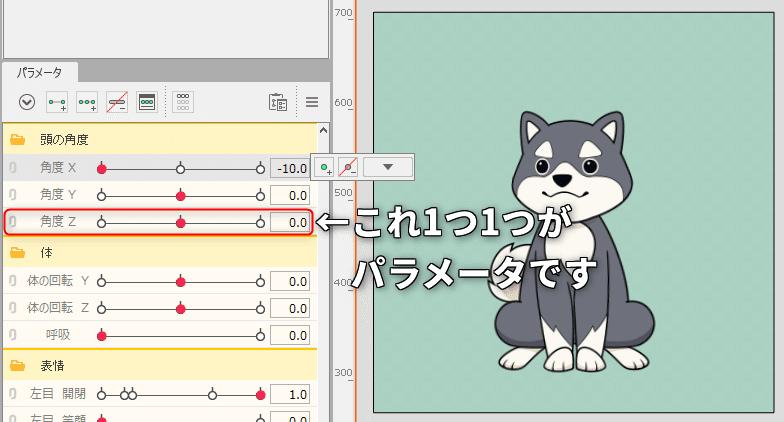Click the red key point on 左目 開閉 slider
This screenshot has width=784, height=422.
pos(260,396)
